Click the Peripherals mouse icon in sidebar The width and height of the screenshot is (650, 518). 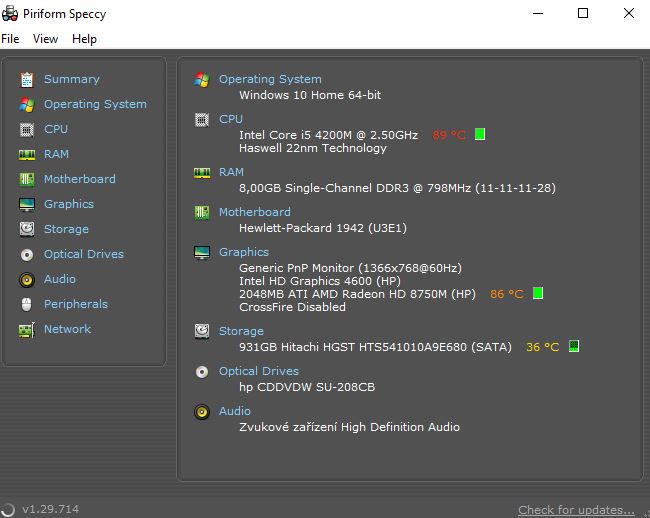(x=27, y=304)
